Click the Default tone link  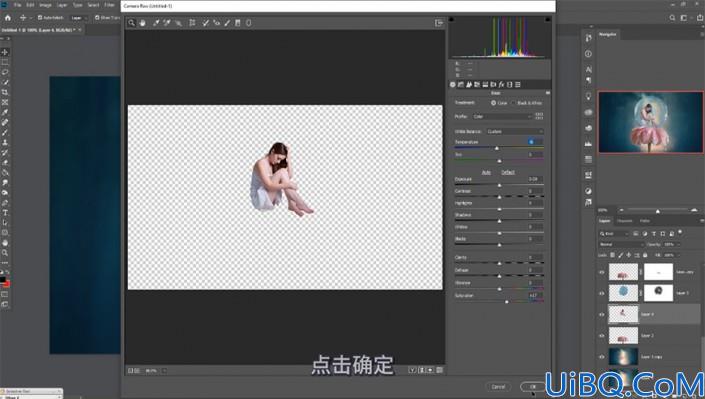click(x=508, y=172)
